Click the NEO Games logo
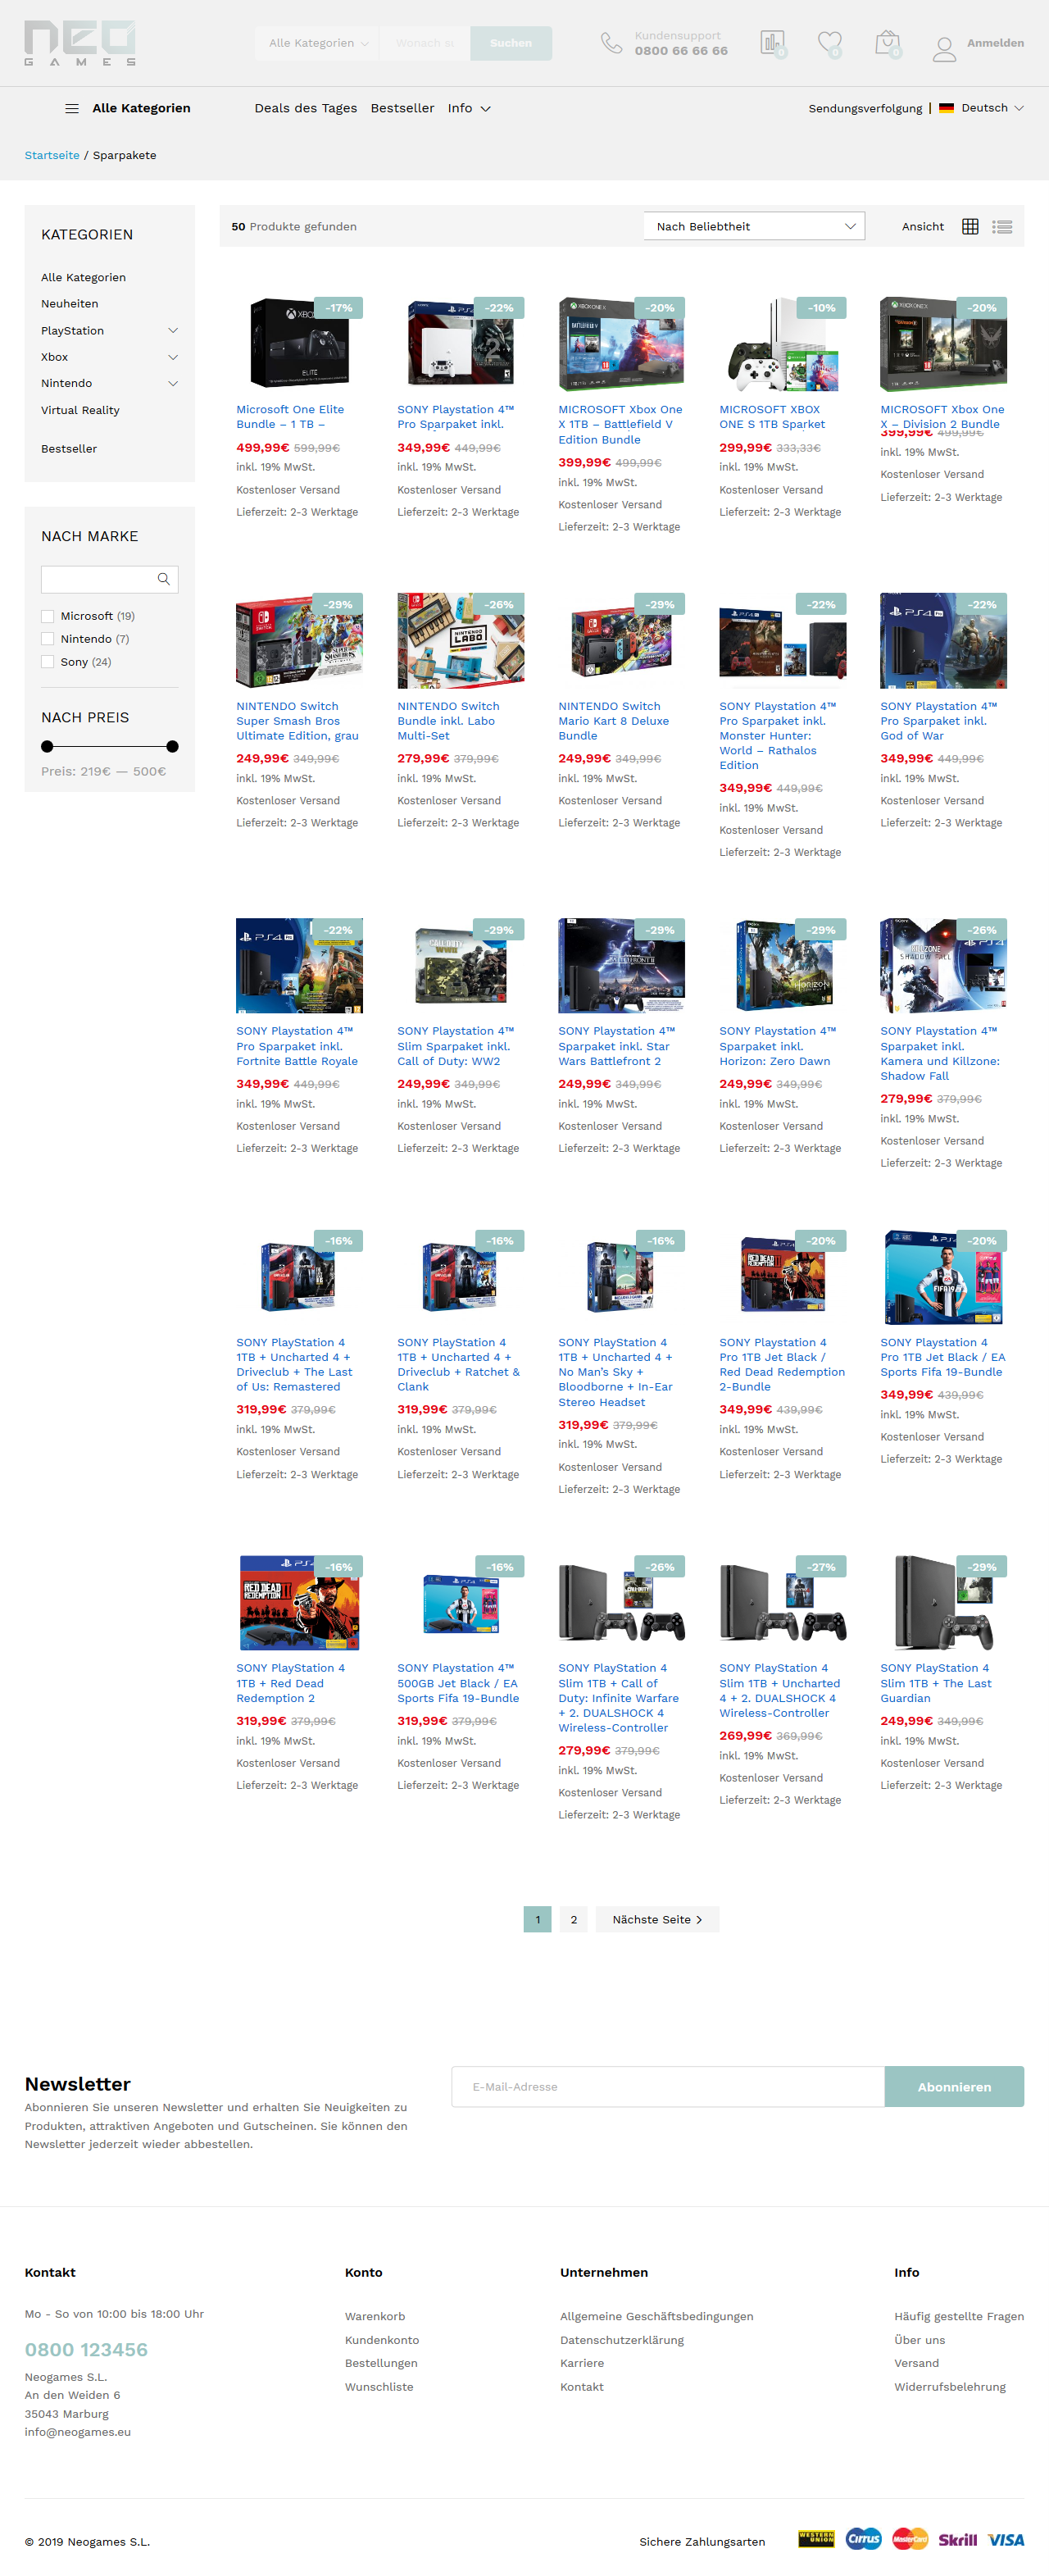 pyautogui.click(x=80, y=43)
